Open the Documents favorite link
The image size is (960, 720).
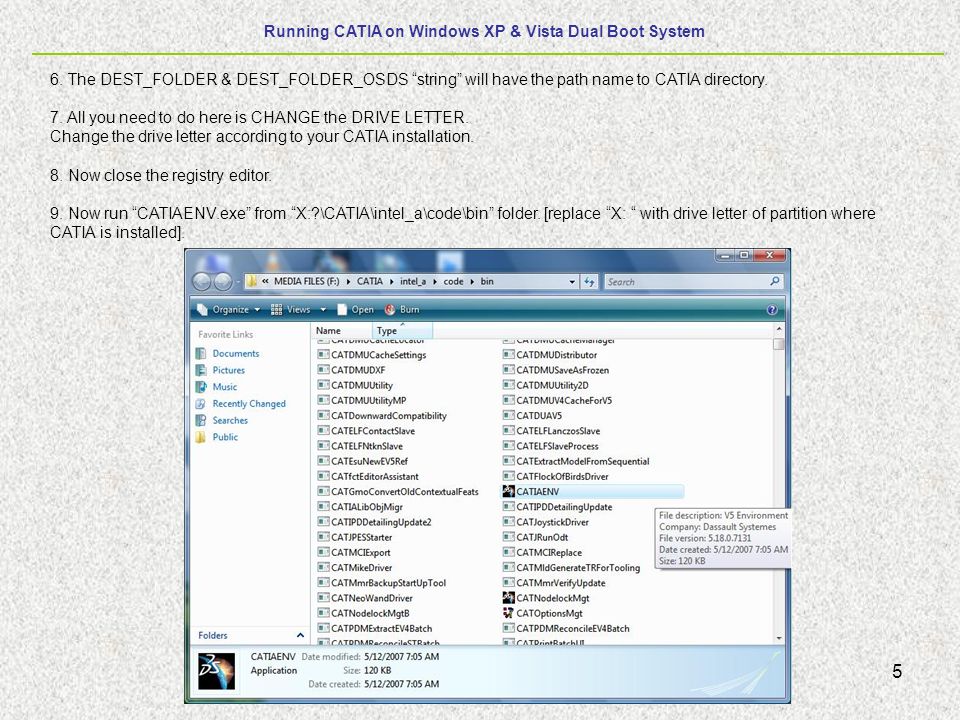236,353
